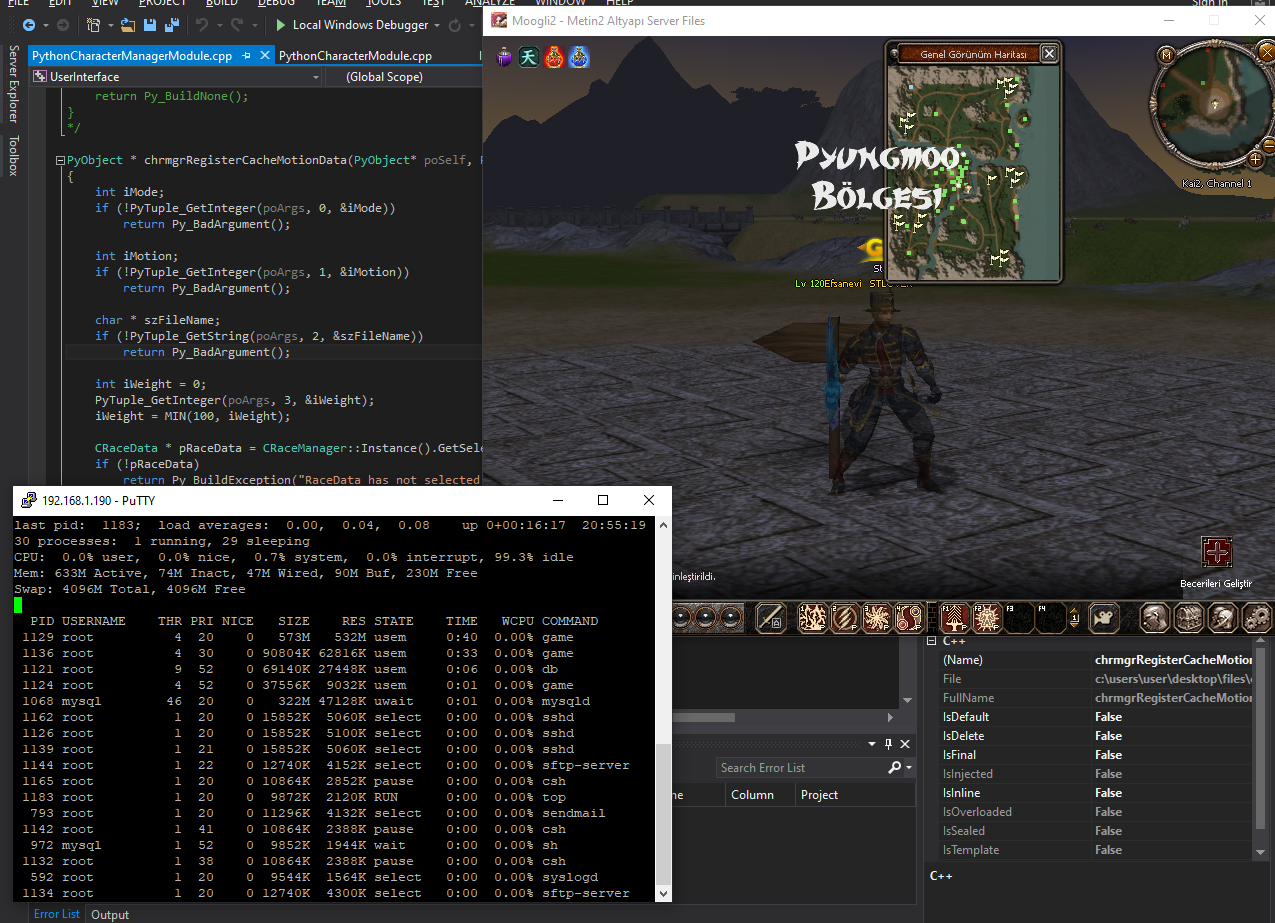Open the Toolbox side tab
Image resolution: width=1275 pixels, height=923 pixels.
point(13,156)
